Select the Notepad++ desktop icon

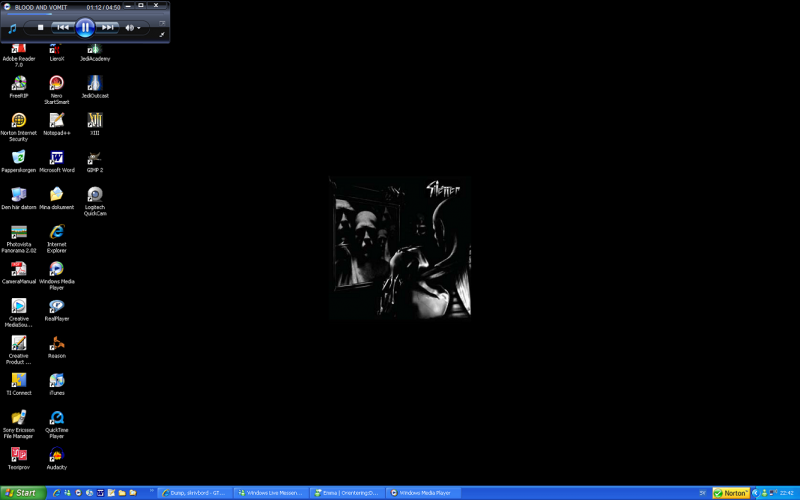click(57, 124)
